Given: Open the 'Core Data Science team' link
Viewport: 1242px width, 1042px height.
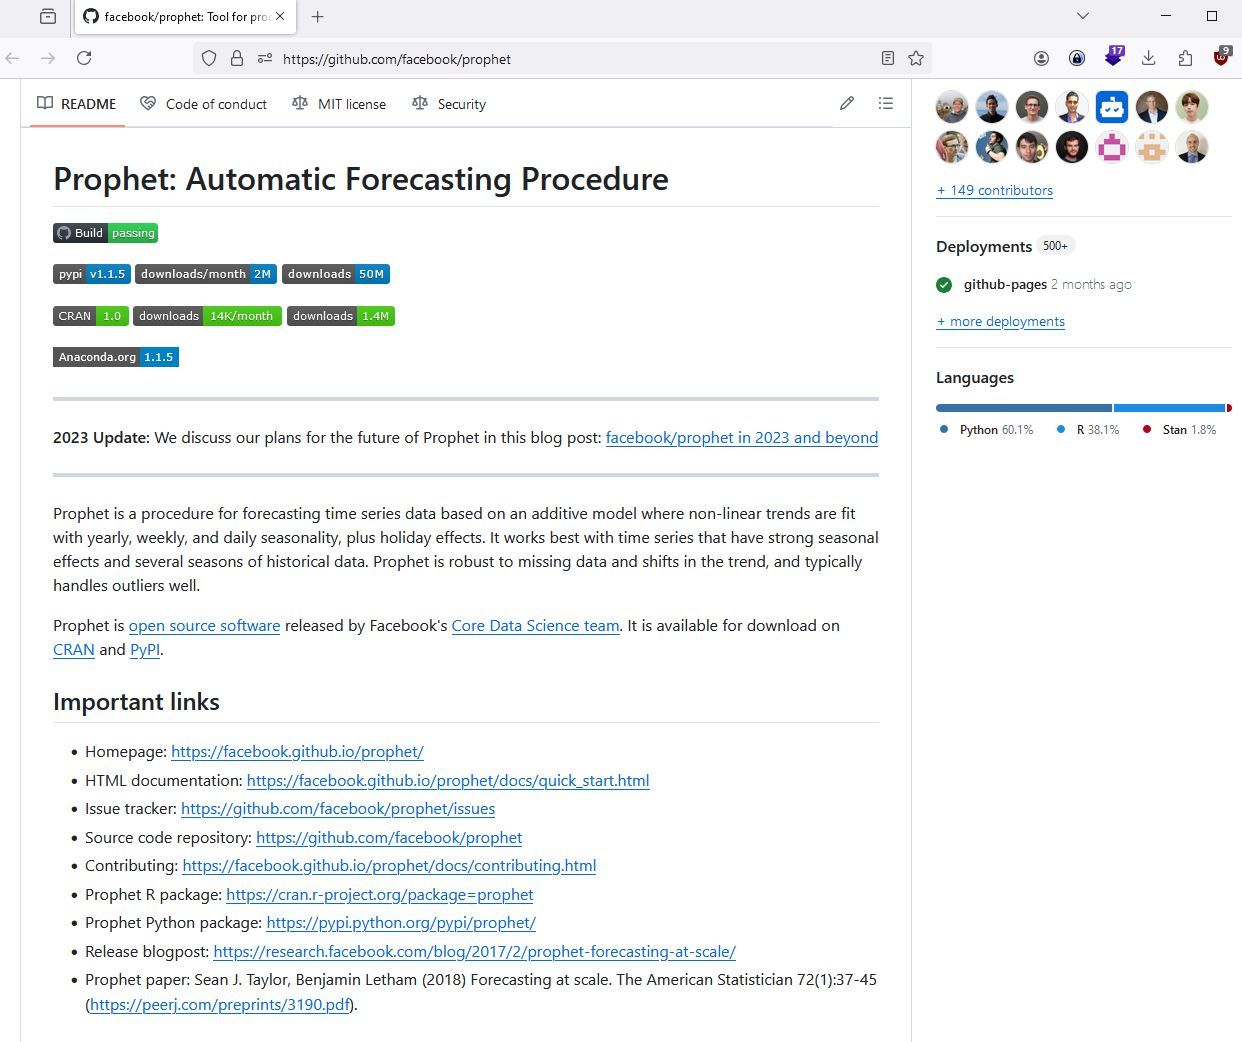Looking at the screenshot, I should click(x=535, y=625).
